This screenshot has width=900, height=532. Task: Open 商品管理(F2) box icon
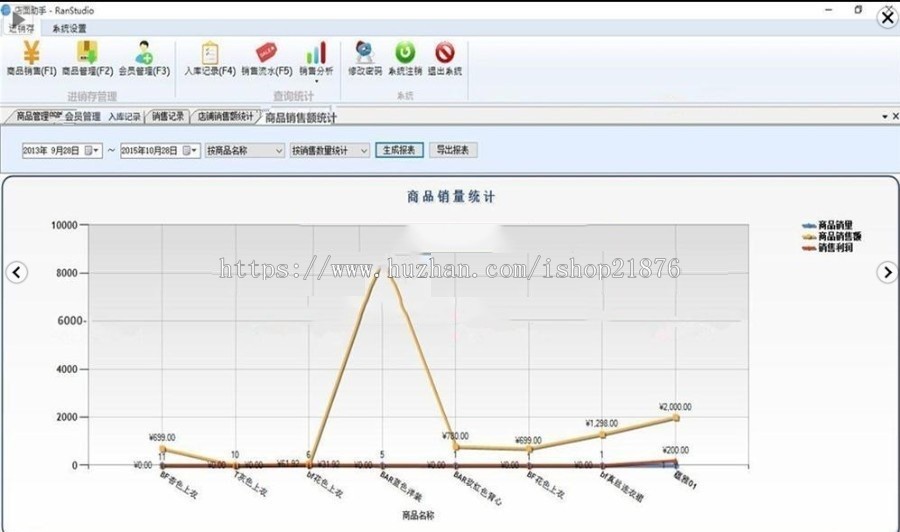click(x=87, y=52)
